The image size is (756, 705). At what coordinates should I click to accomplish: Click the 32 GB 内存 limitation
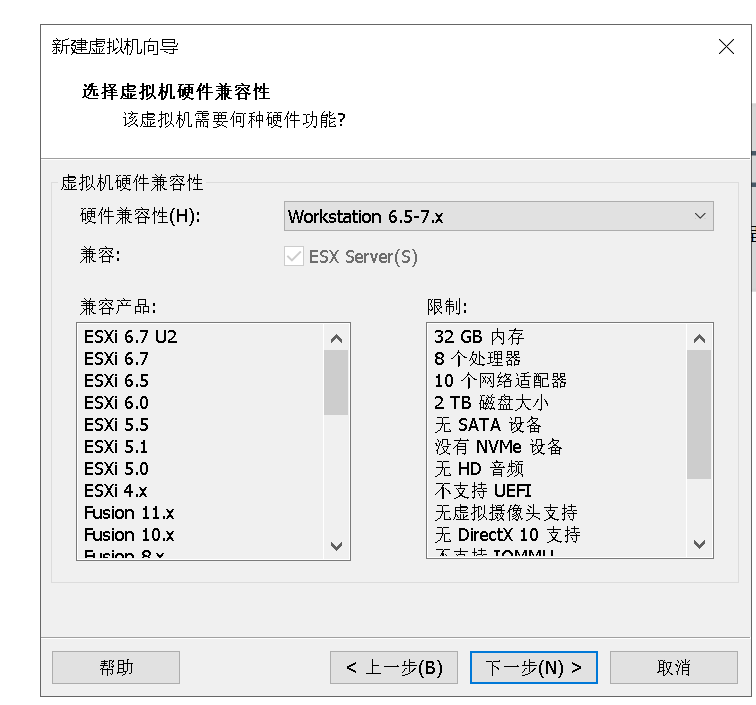[x=479, y=337]
